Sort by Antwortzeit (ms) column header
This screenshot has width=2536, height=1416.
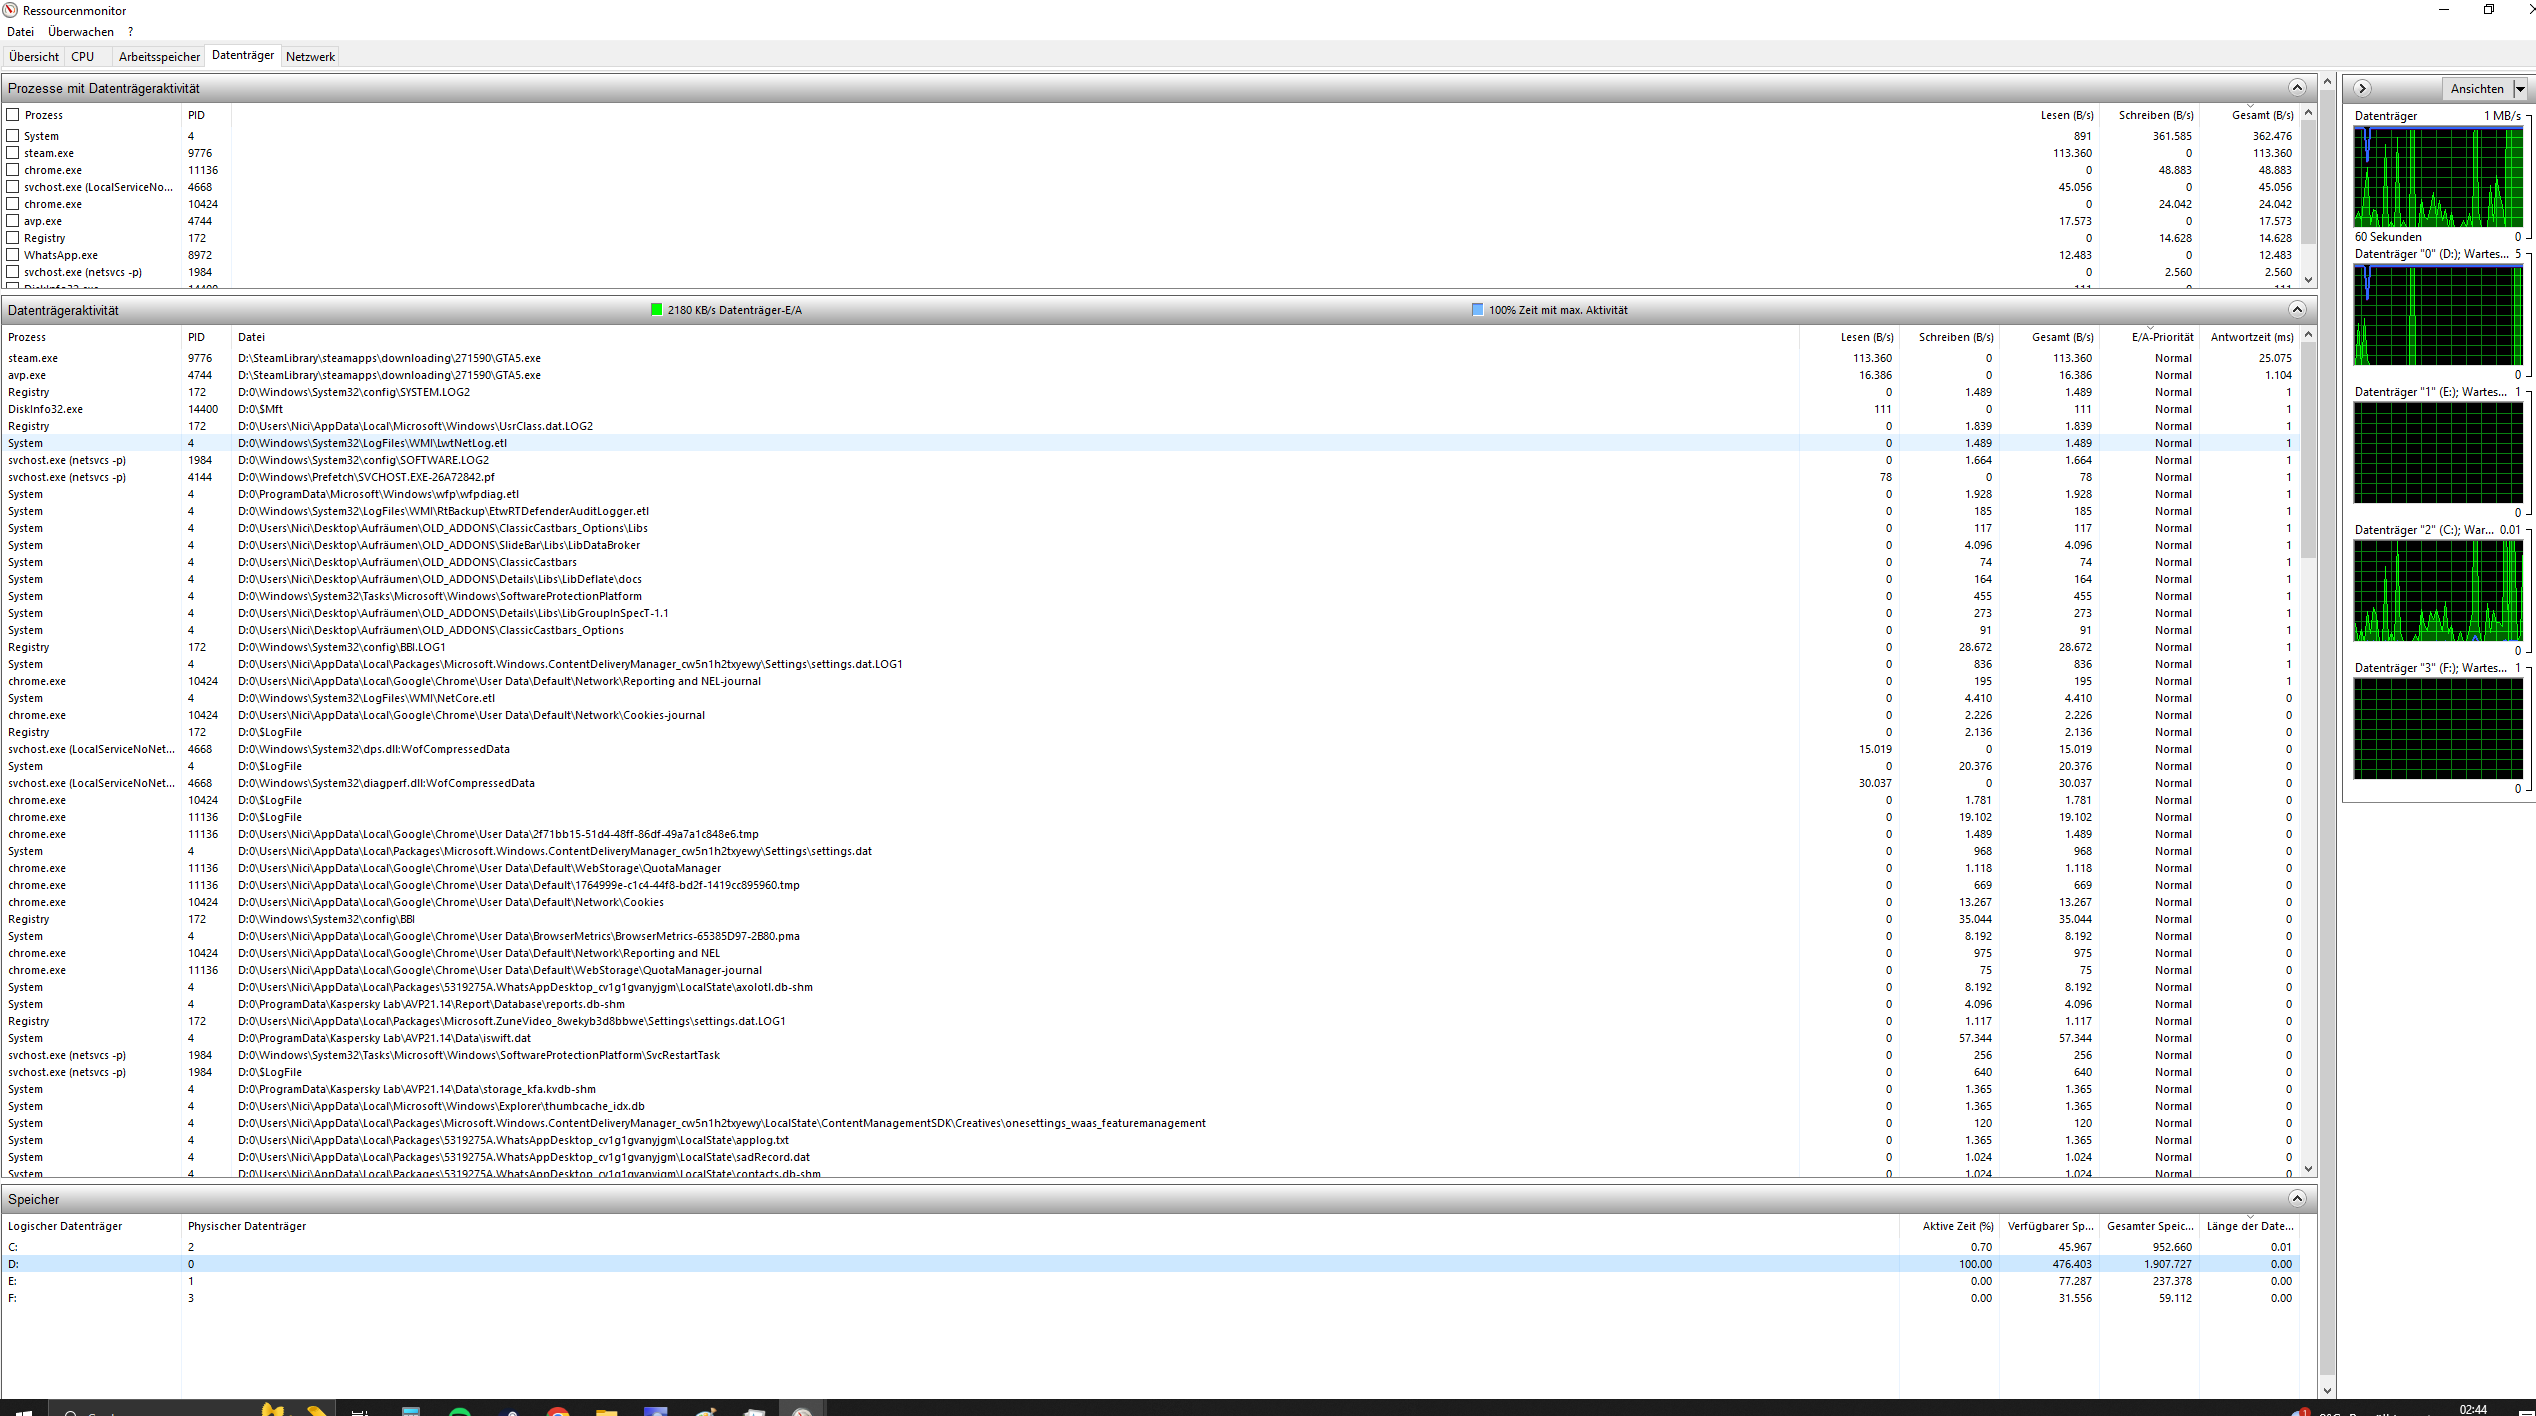[2251, 337]
